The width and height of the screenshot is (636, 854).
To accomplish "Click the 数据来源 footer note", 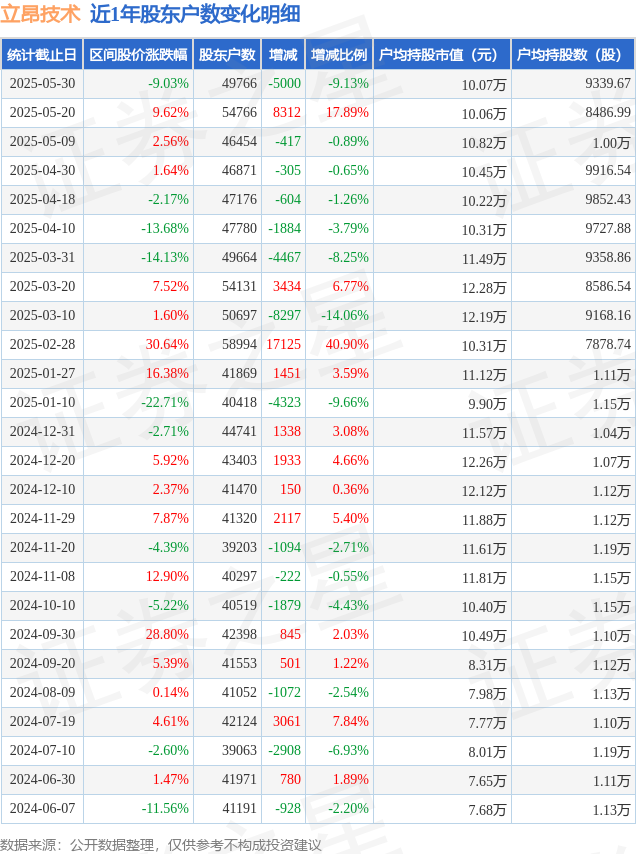I will tap(161, 845).
